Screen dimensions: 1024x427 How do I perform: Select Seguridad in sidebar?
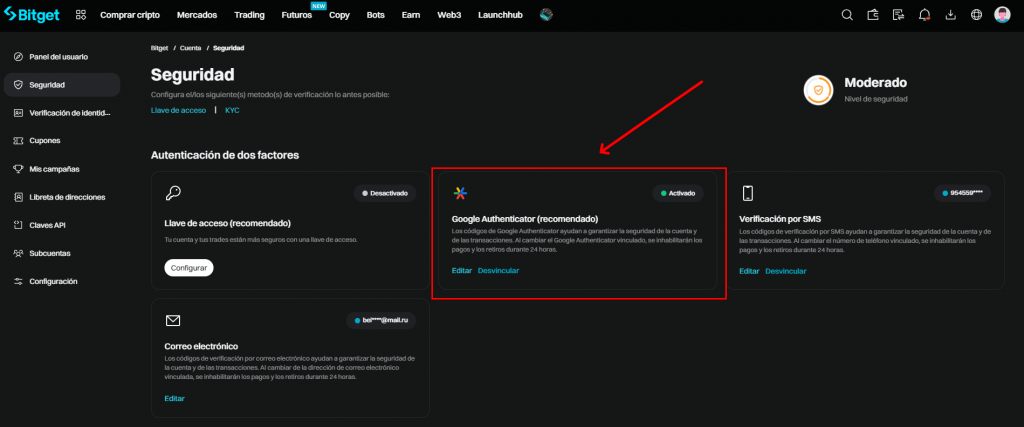pos(62,85)
